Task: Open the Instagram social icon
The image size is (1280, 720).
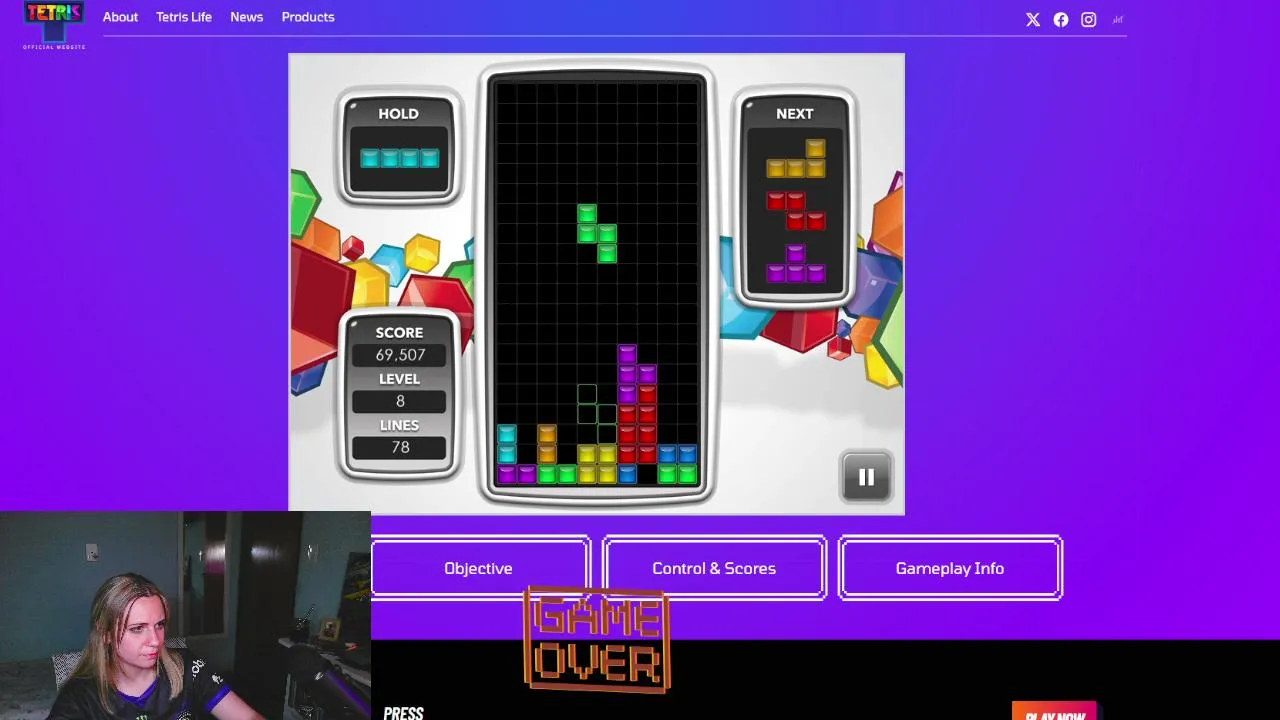Action: (1089, 19)
